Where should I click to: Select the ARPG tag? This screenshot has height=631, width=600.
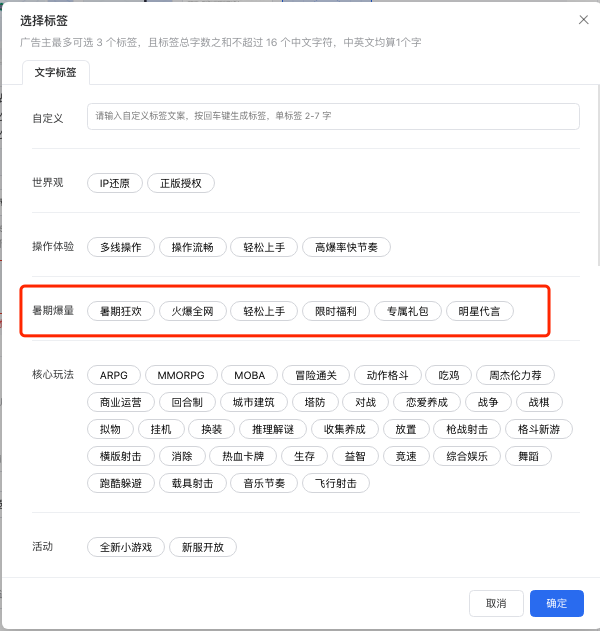tap(114, 375)
